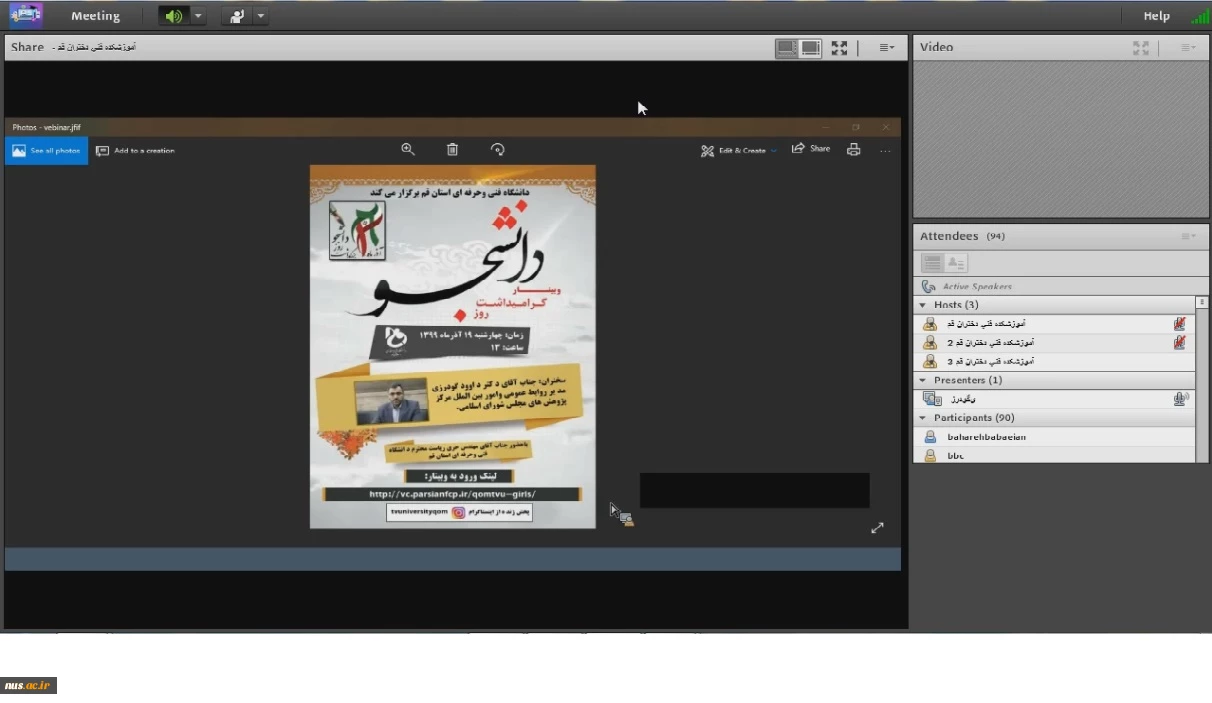Open the speaker options dropdown arrow
This screenshot has height=703, width=1212.
coord(198,16)
